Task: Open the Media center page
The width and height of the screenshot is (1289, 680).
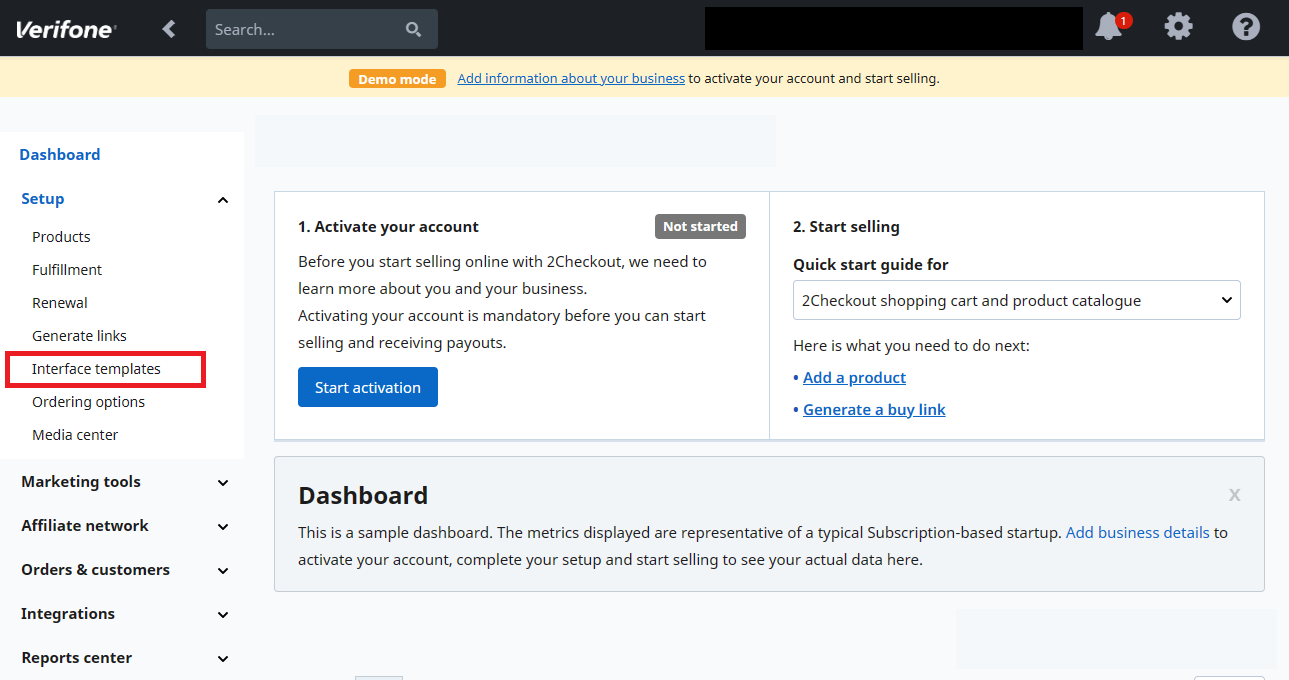Action: 75,434
